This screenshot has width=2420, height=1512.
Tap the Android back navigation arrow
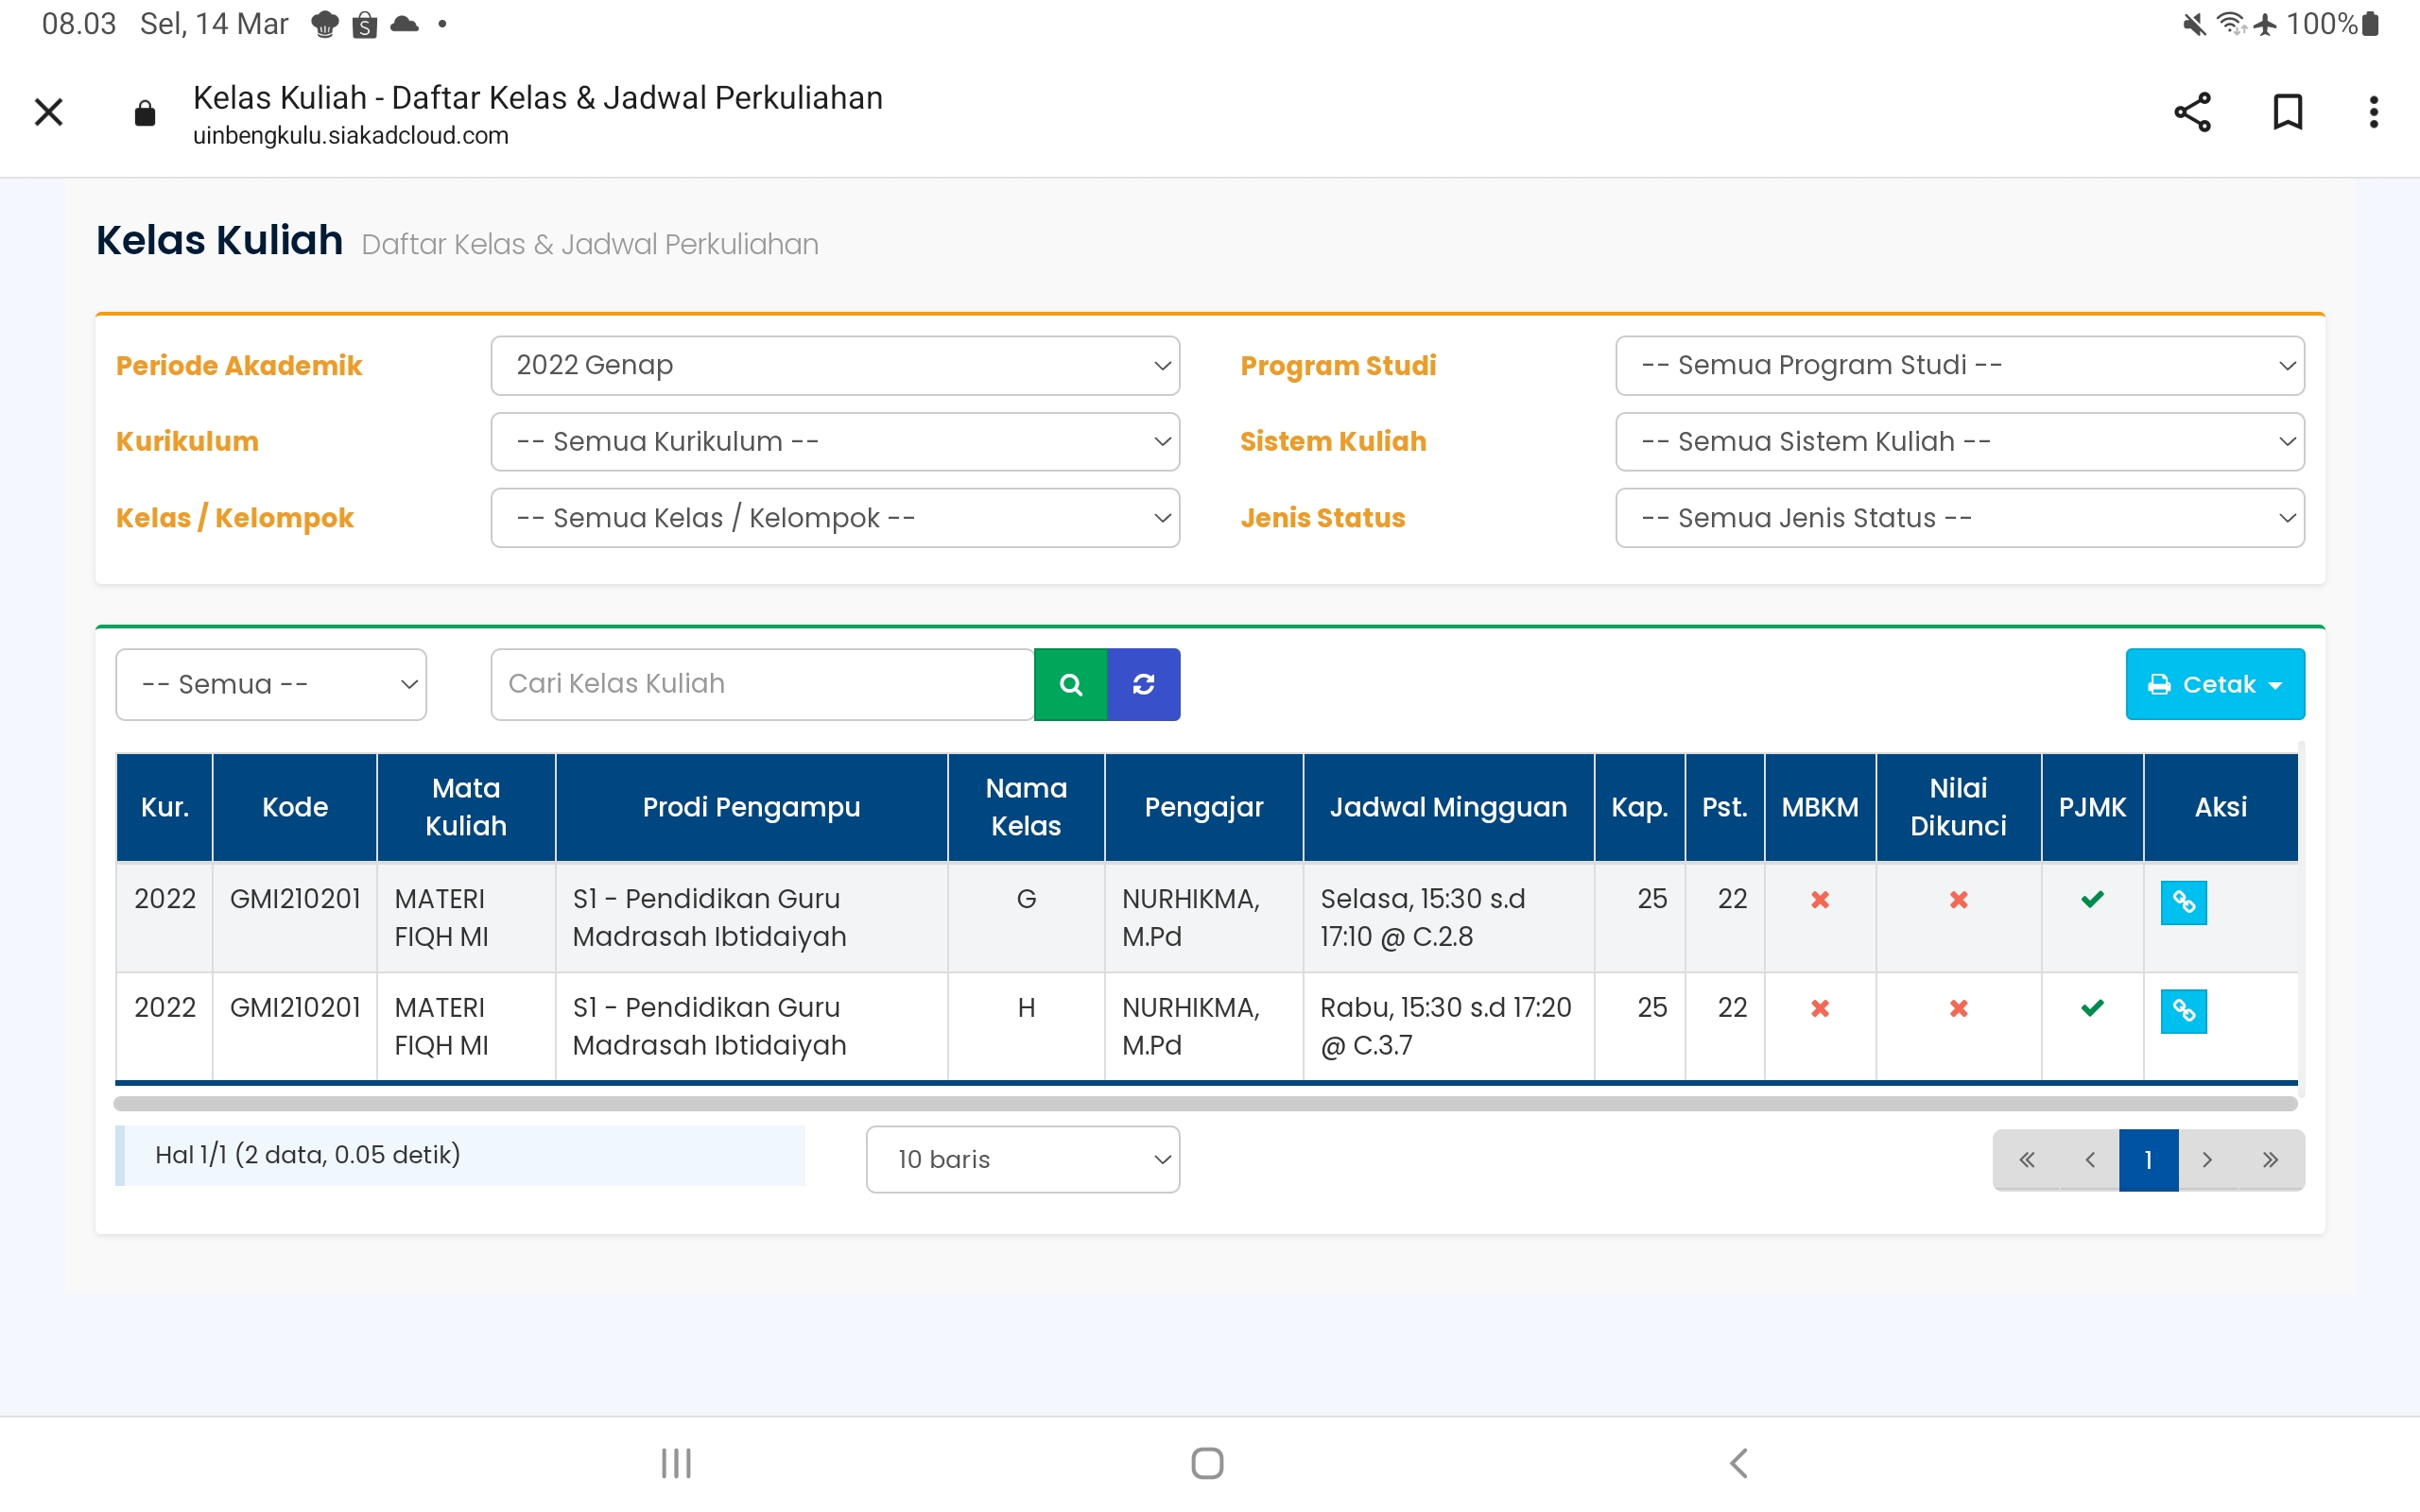[x=1738, y=1462]
